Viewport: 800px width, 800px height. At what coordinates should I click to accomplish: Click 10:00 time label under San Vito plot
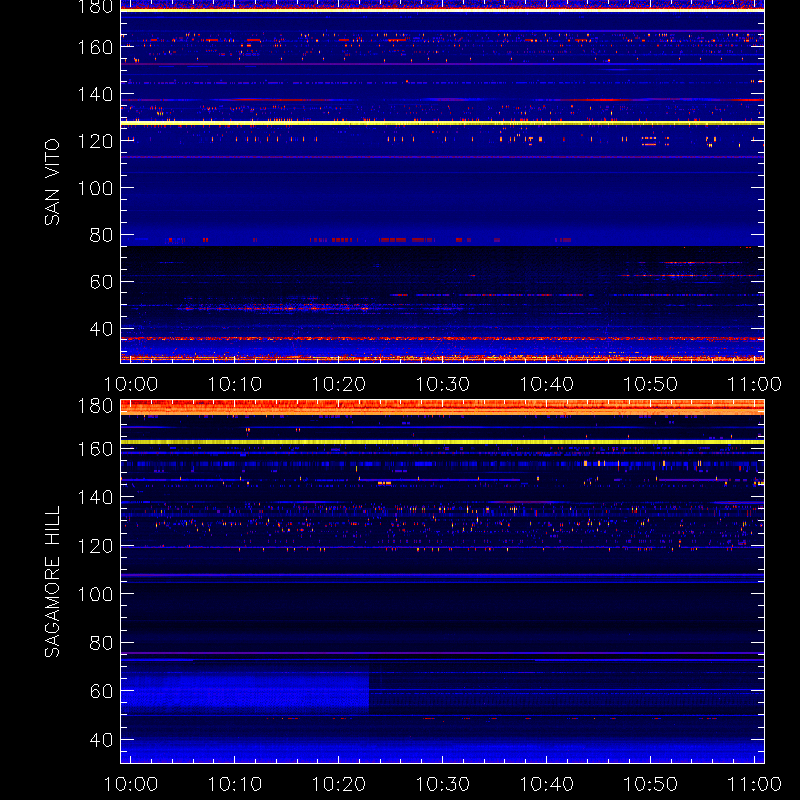131,384
